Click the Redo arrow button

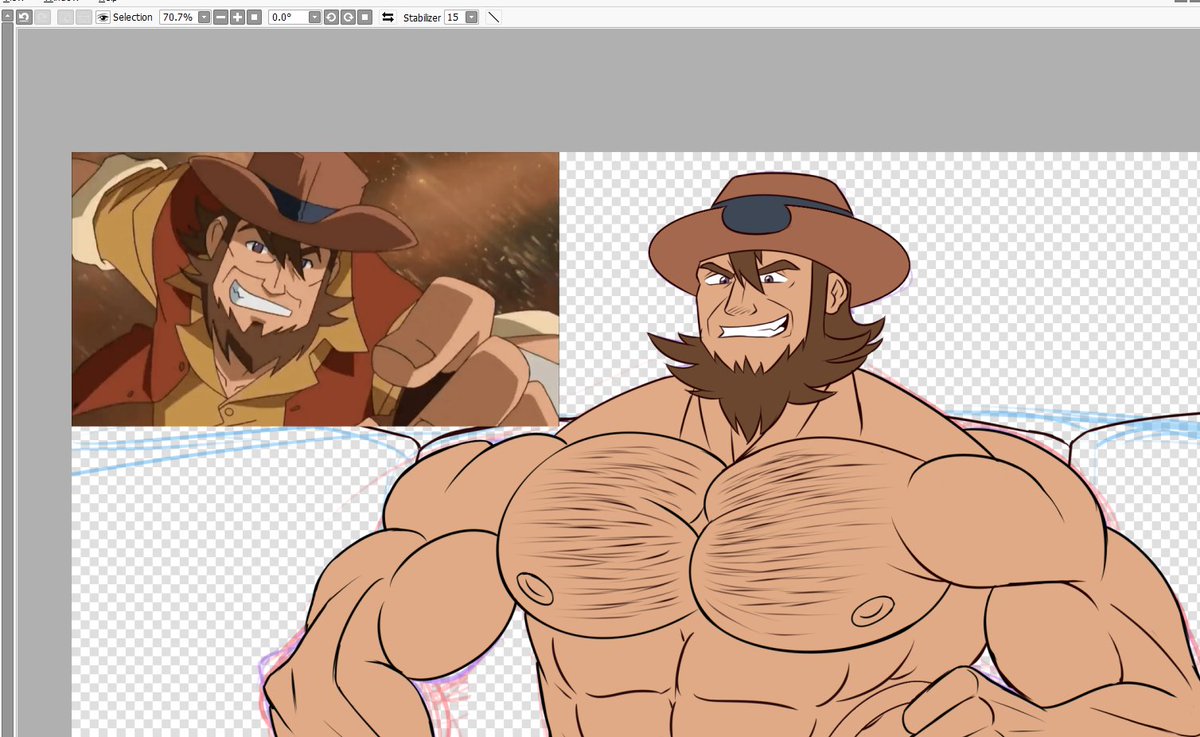41,17
